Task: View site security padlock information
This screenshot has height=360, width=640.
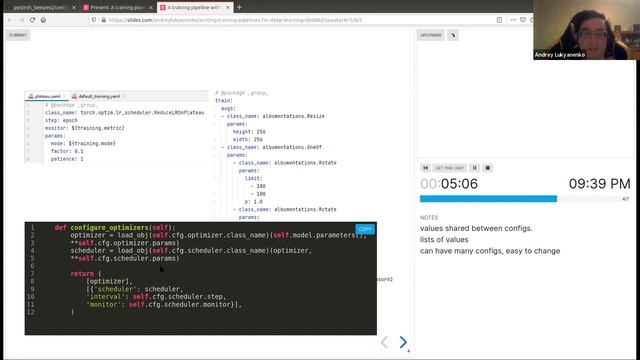Action: (x=103, y=20)
